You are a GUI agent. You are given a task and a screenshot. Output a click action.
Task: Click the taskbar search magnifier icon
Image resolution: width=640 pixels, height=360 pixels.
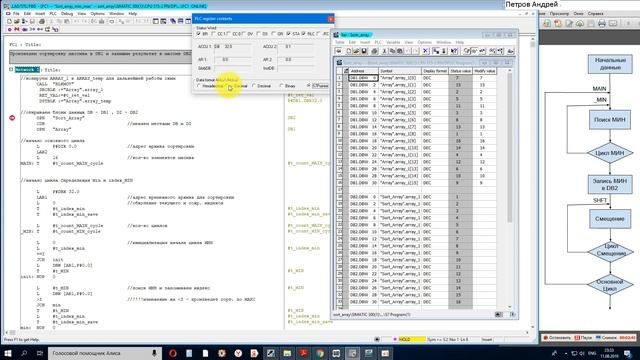tap(24, 353)
